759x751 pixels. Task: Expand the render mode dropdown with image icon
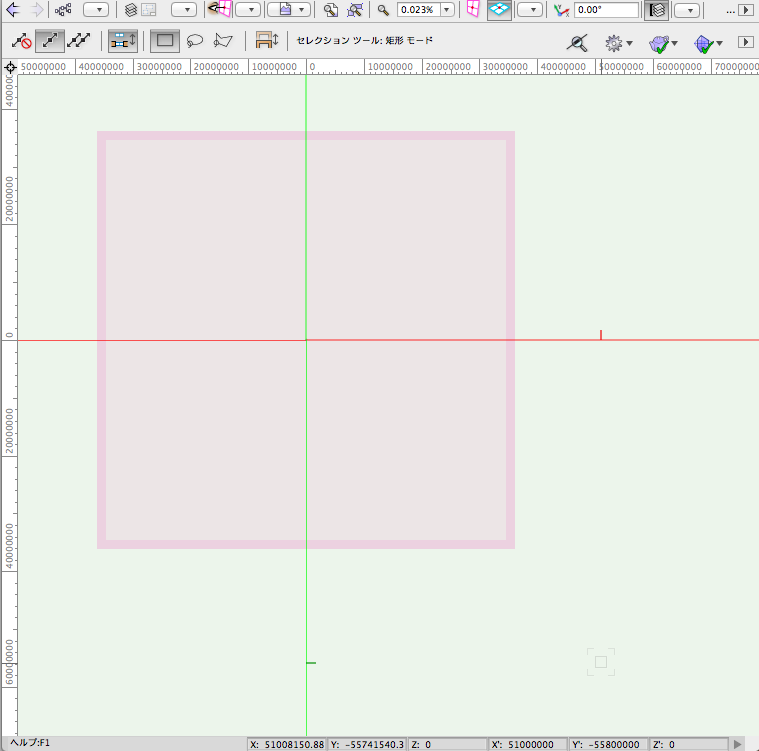tap(288, 10)
